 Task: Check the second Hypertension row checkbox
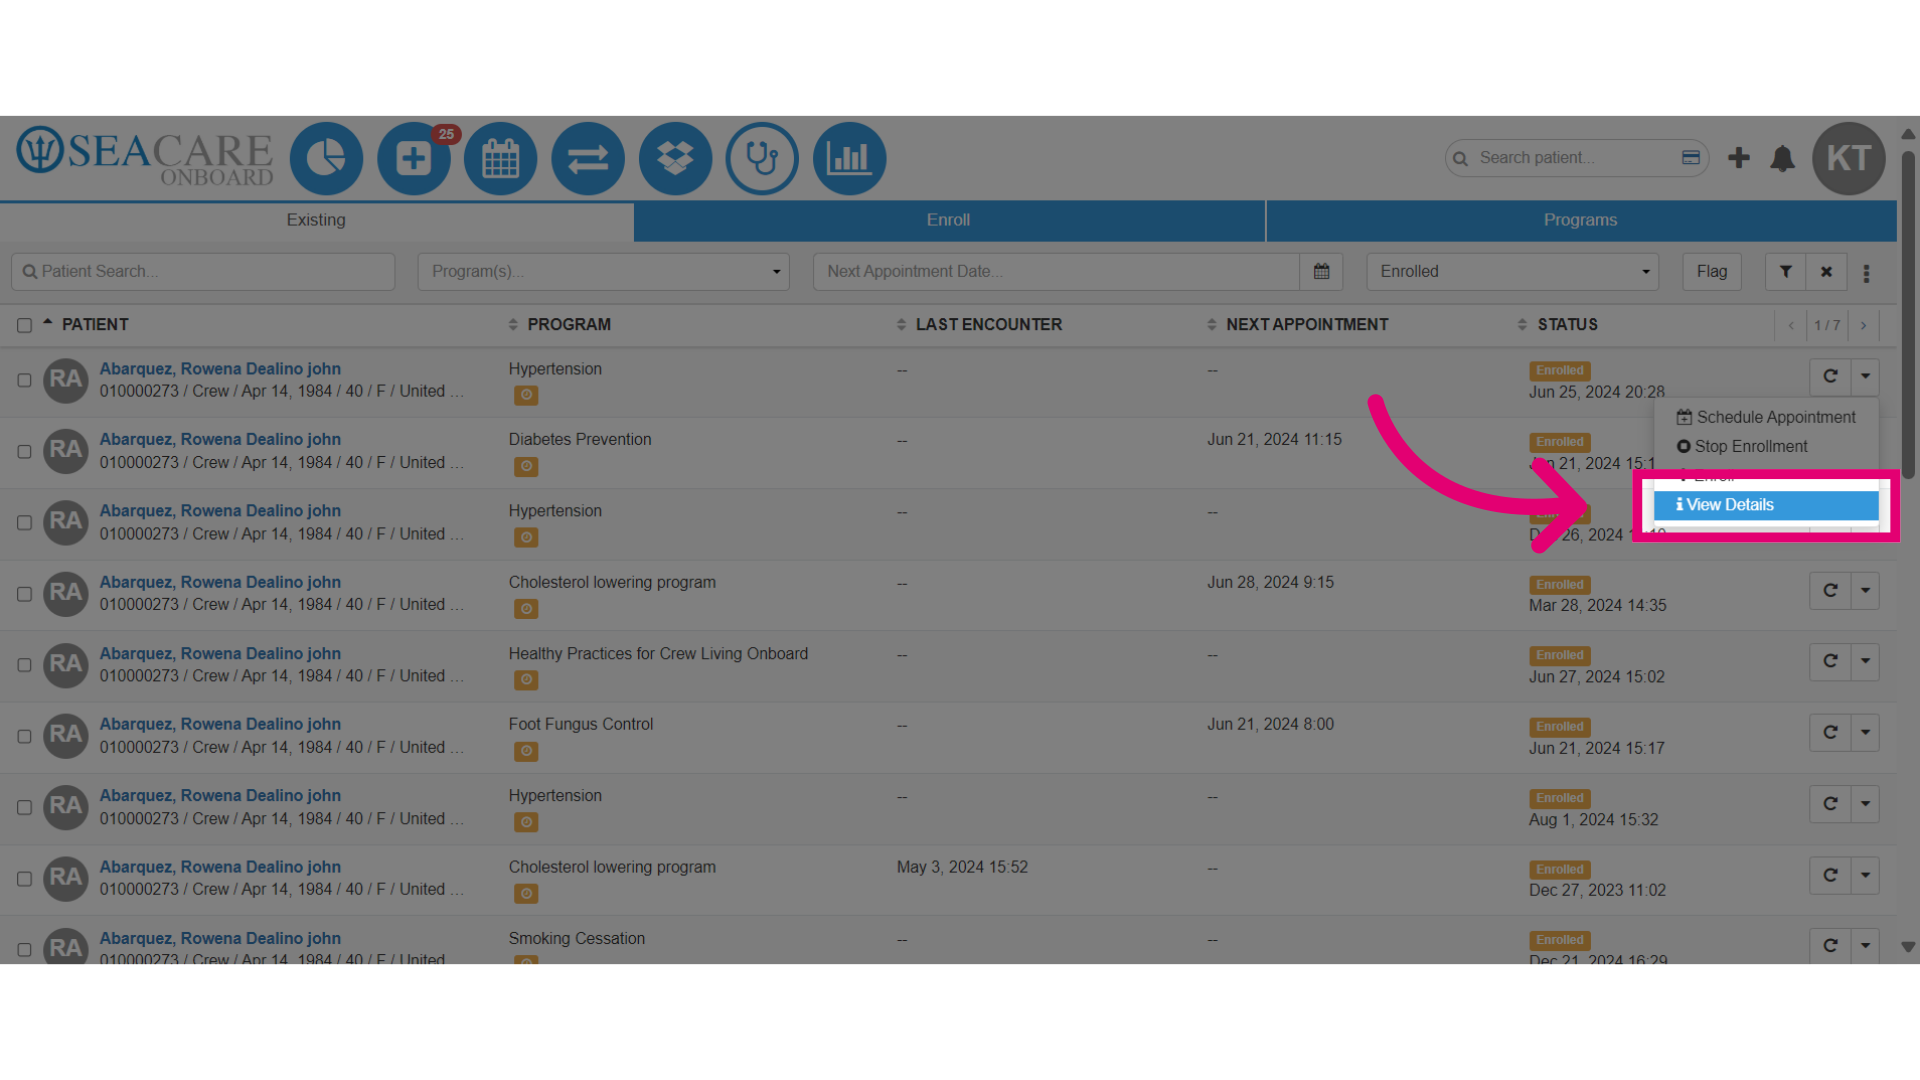24,523
